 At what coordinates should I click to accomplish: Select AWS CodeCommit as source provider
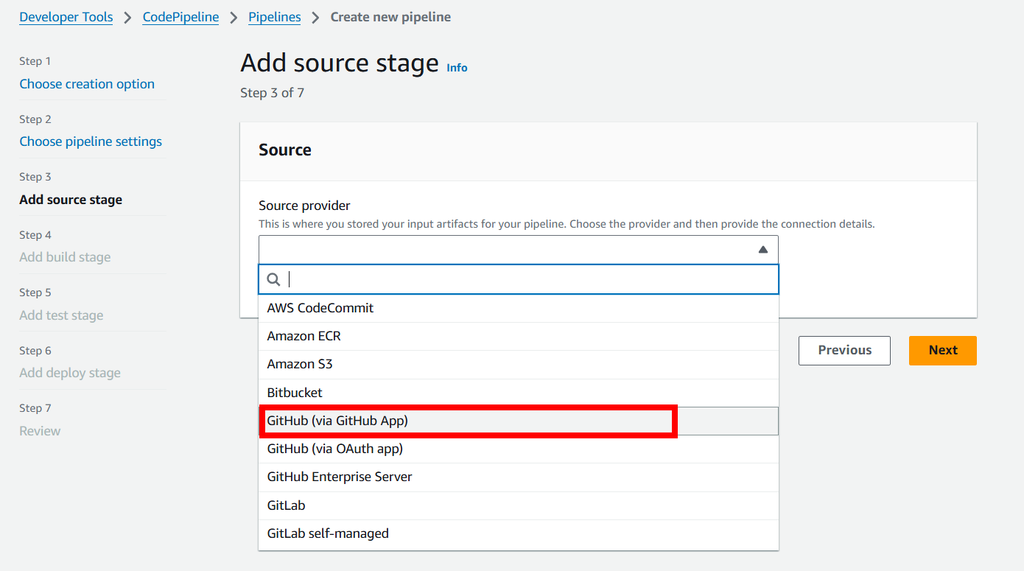coord(519,308)
